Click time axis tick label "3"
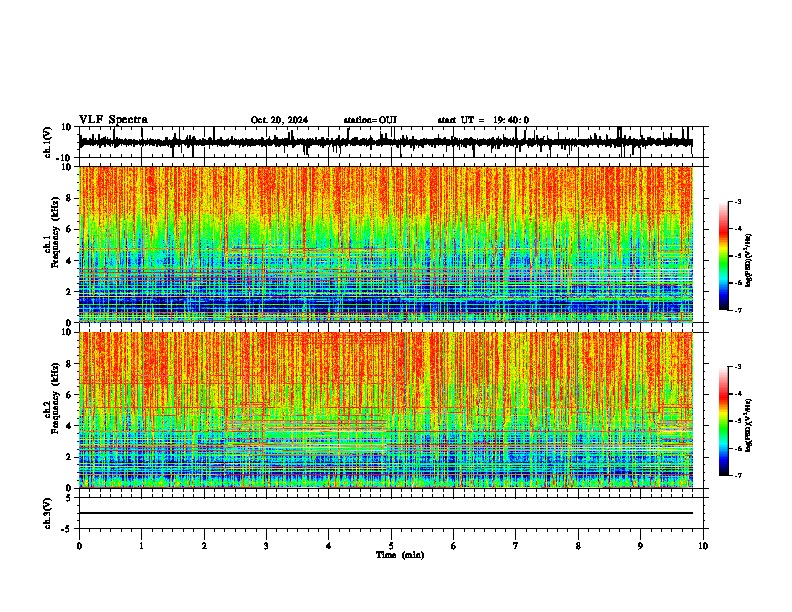Image resolution: width=792 pixels, height=612 pixels. (266, 545)
